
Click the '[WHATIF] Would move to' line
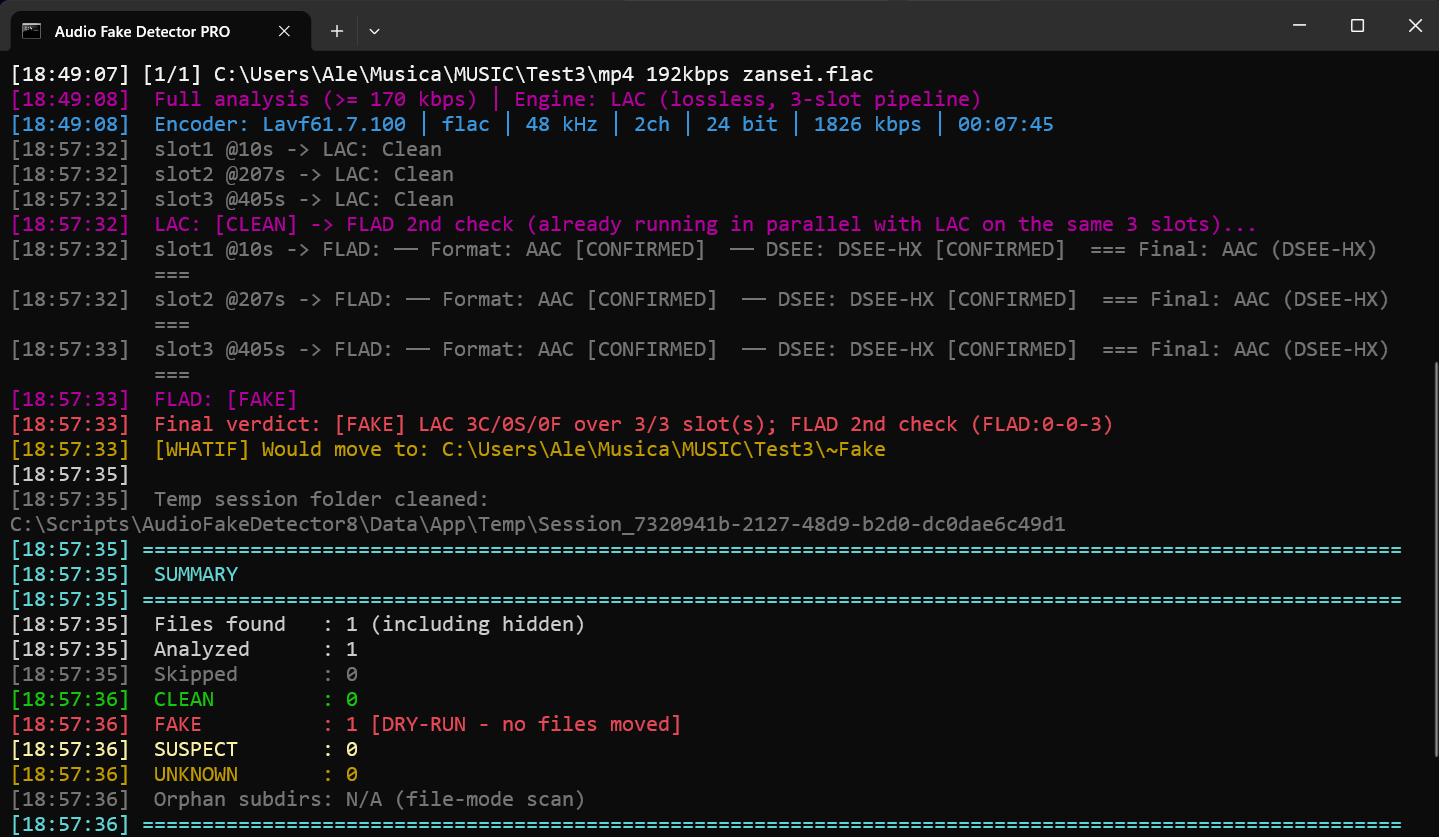448,449
